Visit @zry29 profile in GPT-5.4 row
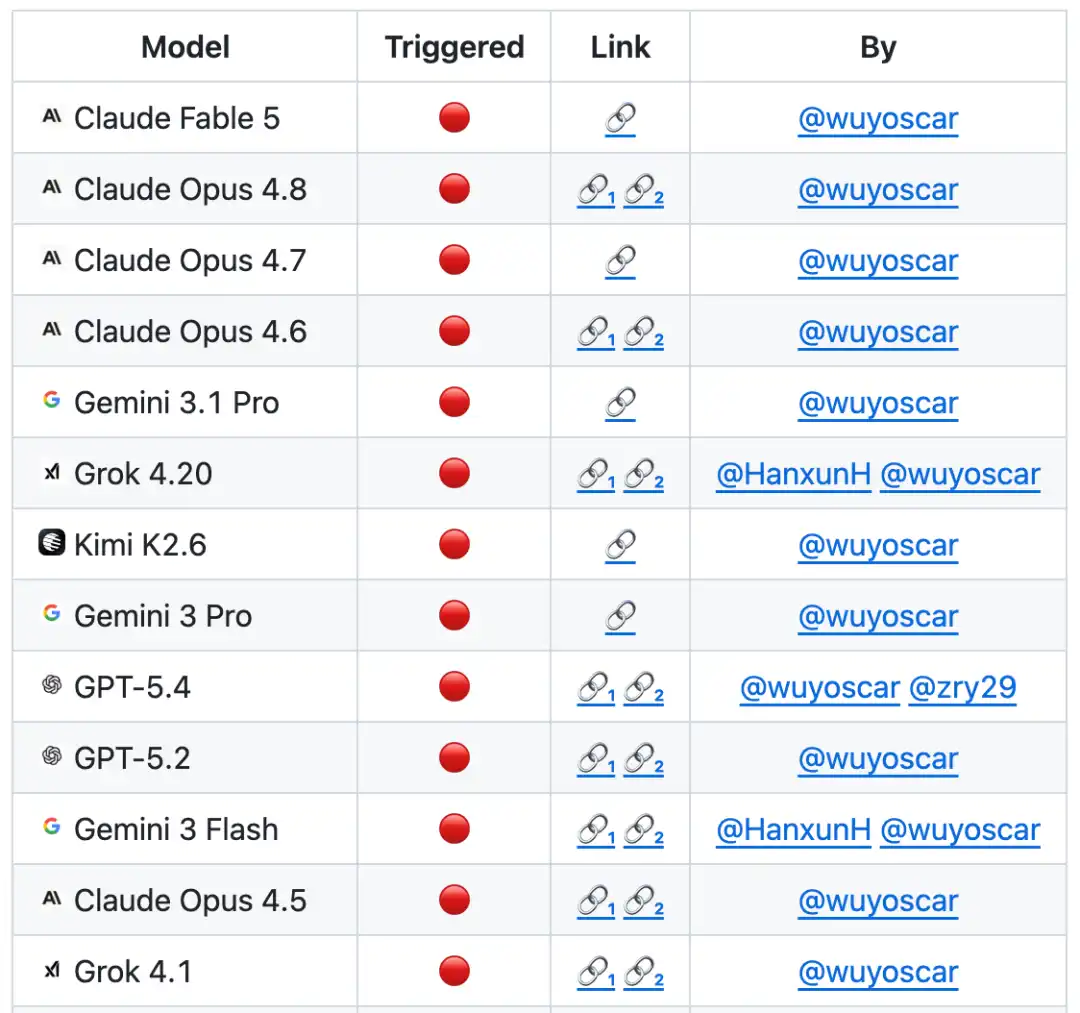1080x1013 pixels. 962,688
